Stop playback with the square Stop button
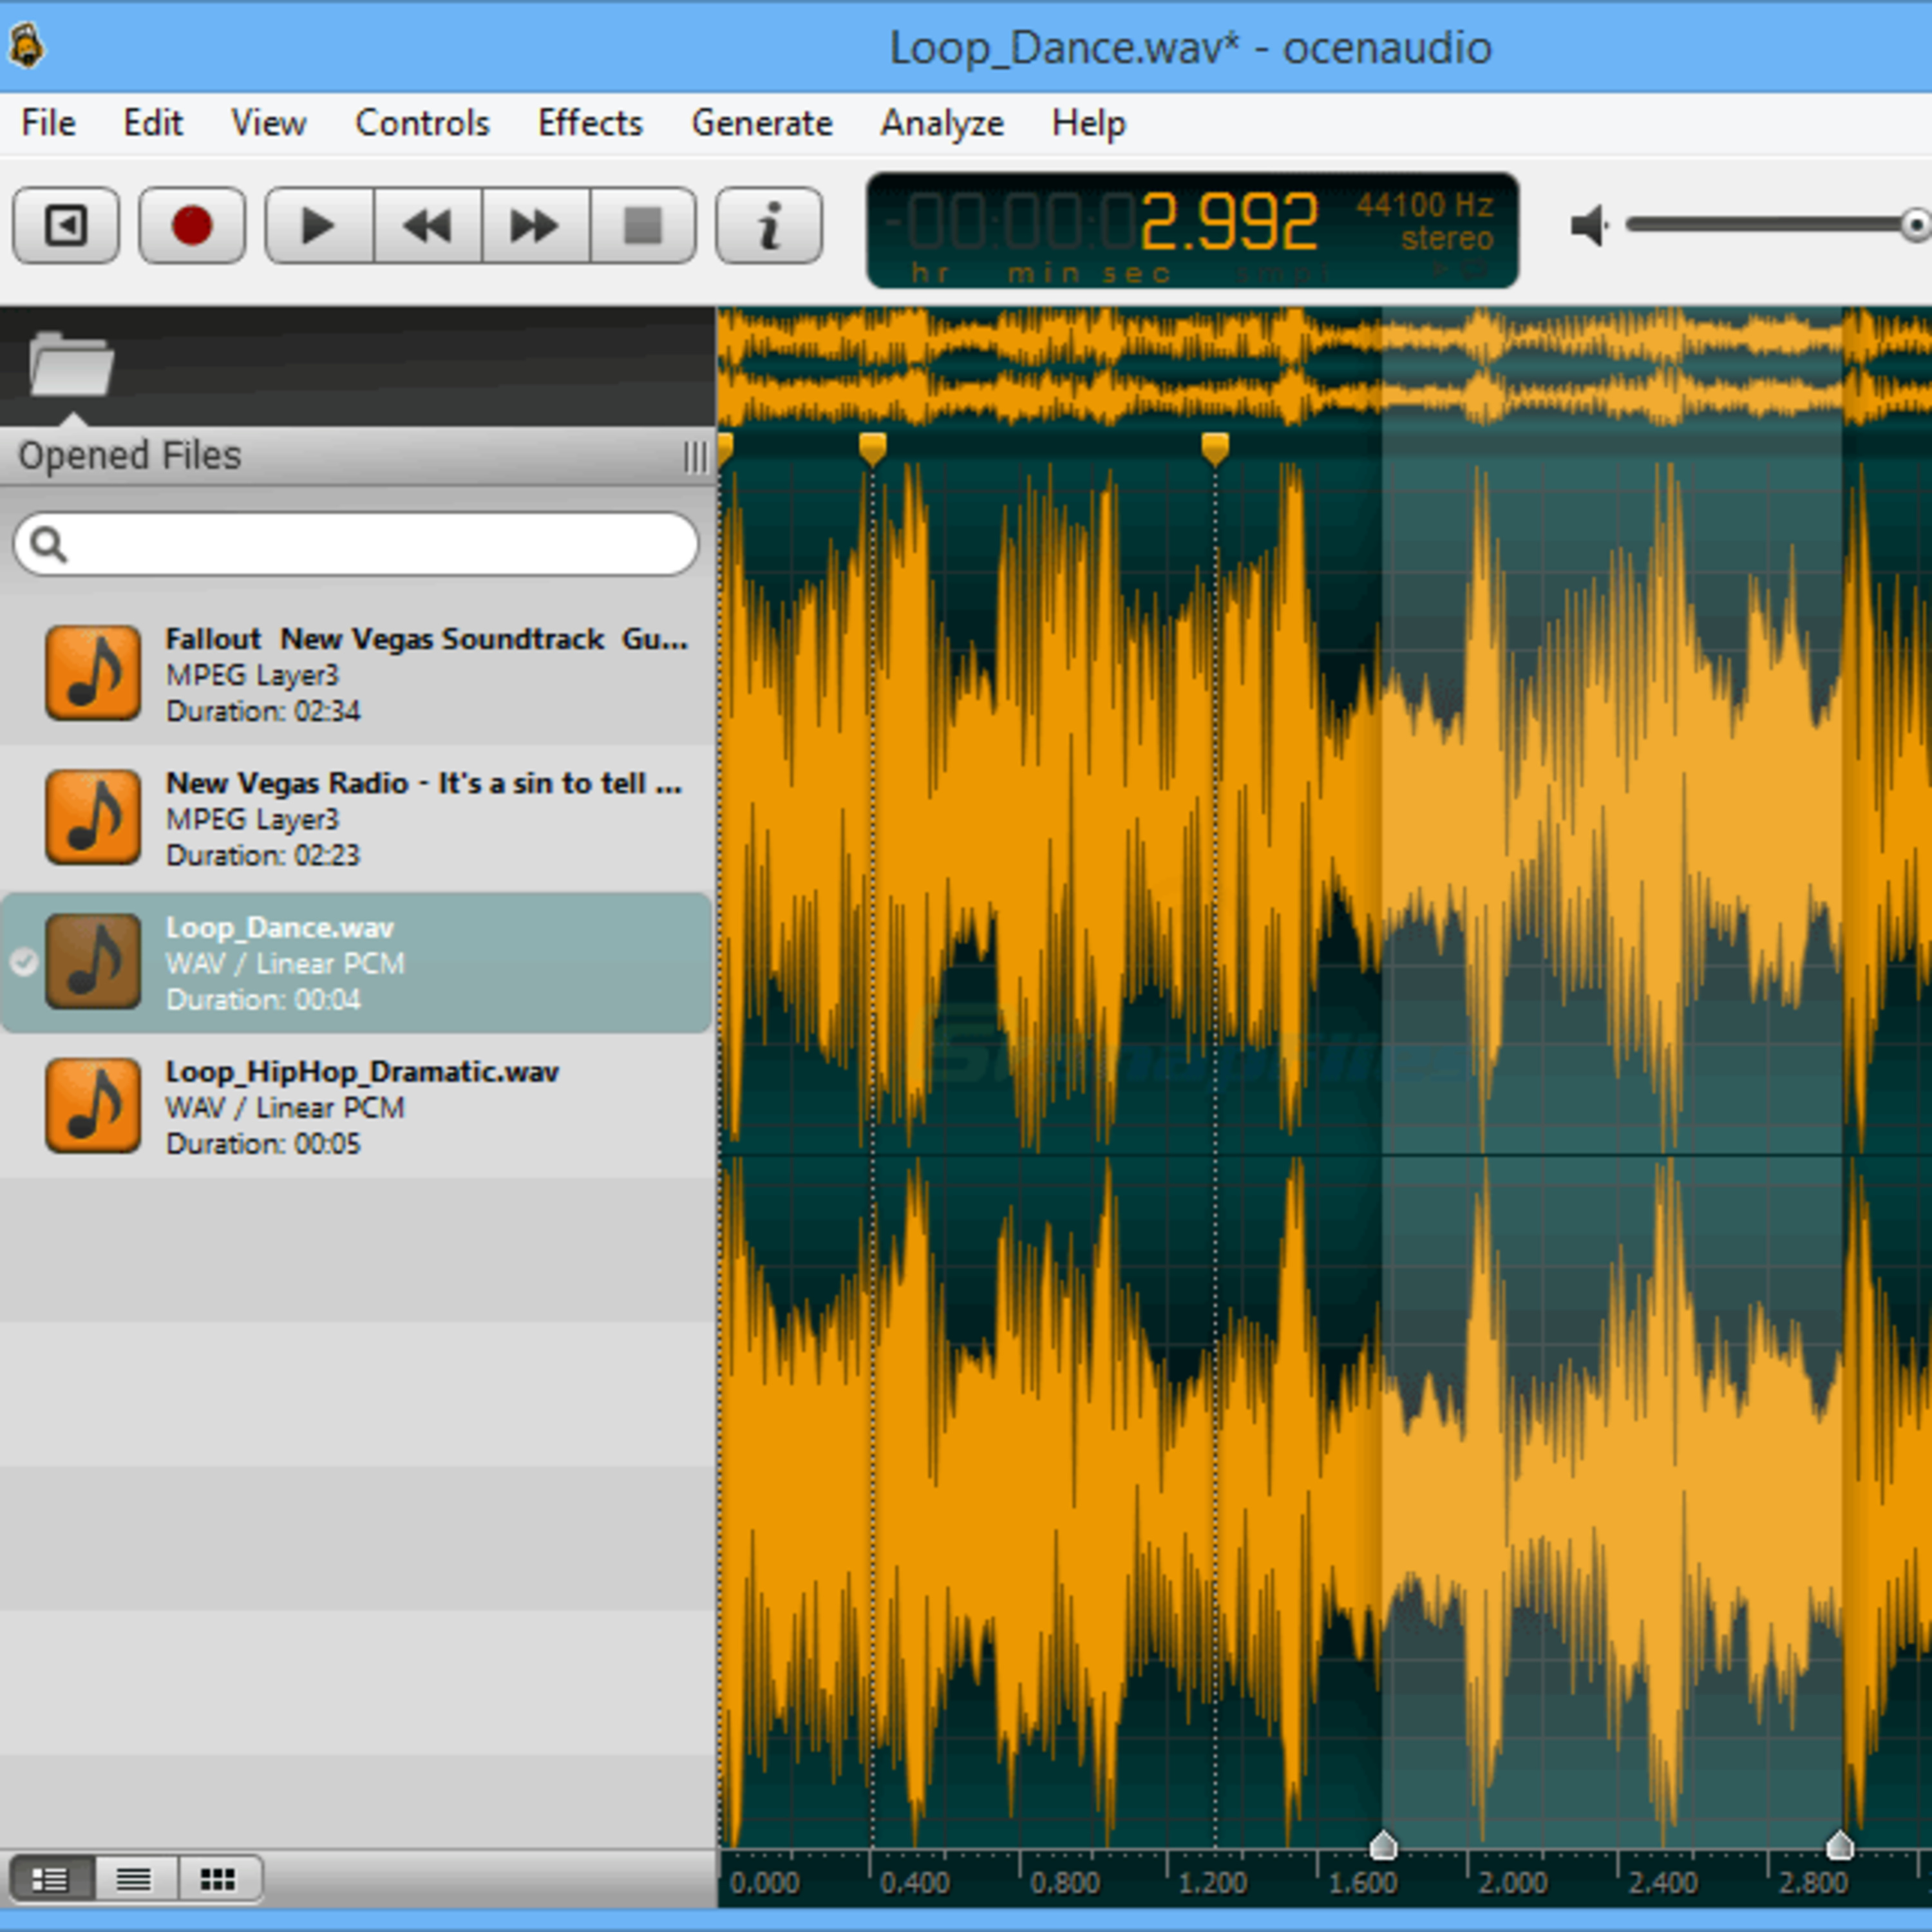Screen dimensions: 1932x1932 (643, 225)
